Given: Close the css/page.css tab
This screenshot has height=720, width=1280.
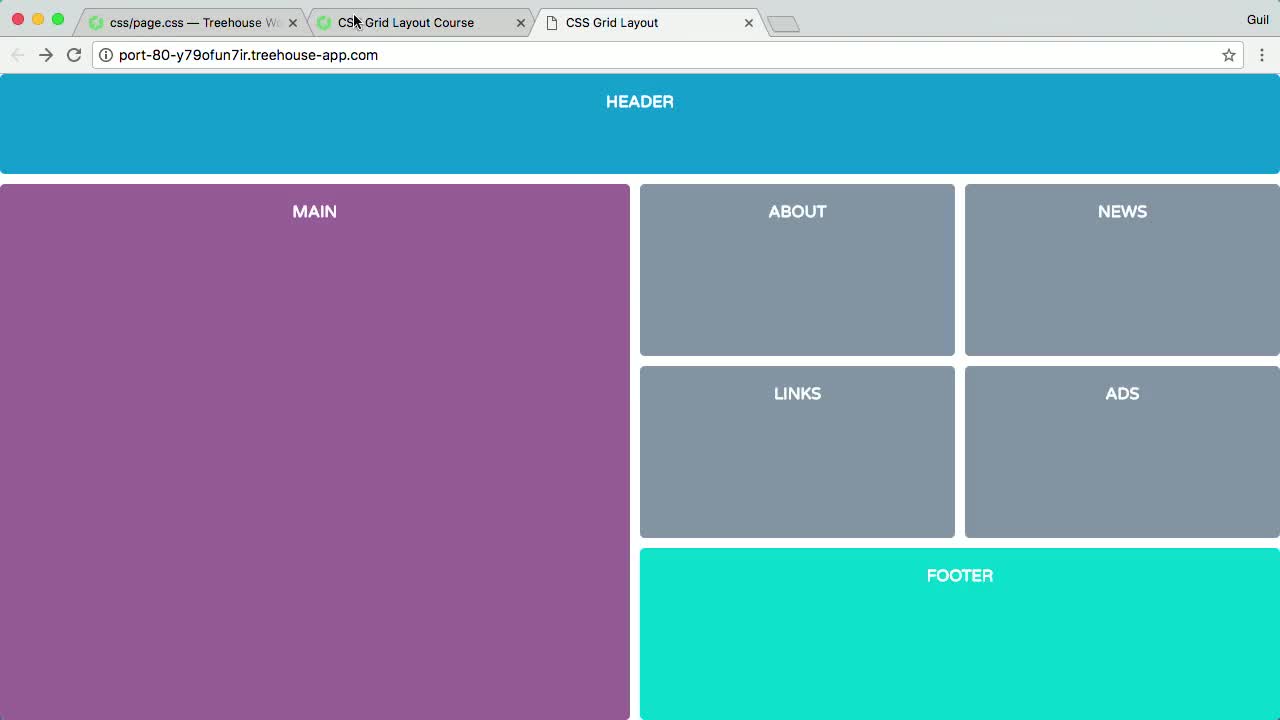Looking at the screenshot, I should click(x=292, y=22).
